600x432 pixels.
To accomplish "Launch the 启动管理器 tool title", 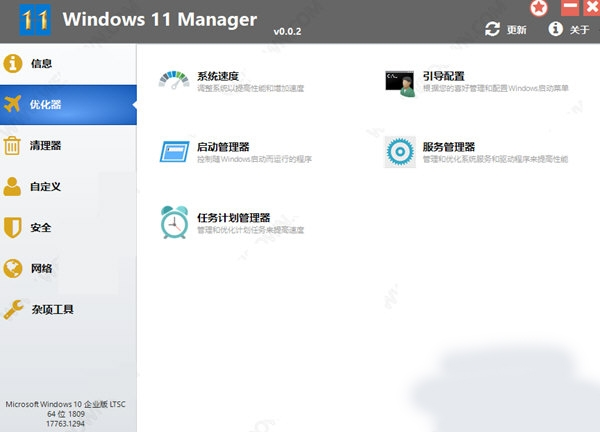I will 223,147.
